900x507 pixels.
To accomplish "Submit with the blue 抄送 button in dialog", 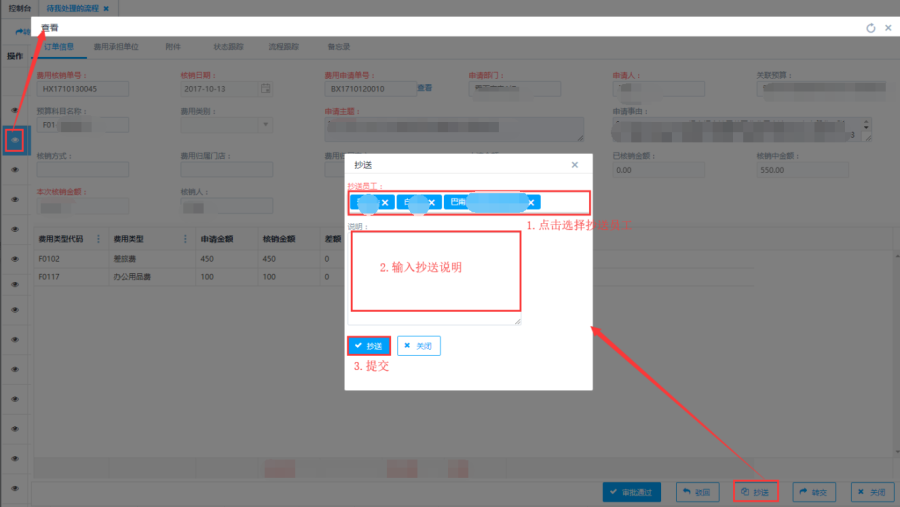I will point(368,345).
